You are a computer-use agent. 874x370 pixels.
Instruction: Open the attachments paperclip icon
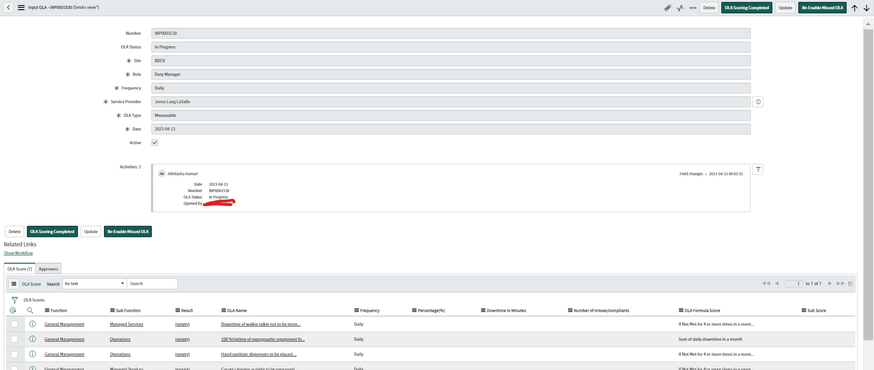tap(667, 8)
